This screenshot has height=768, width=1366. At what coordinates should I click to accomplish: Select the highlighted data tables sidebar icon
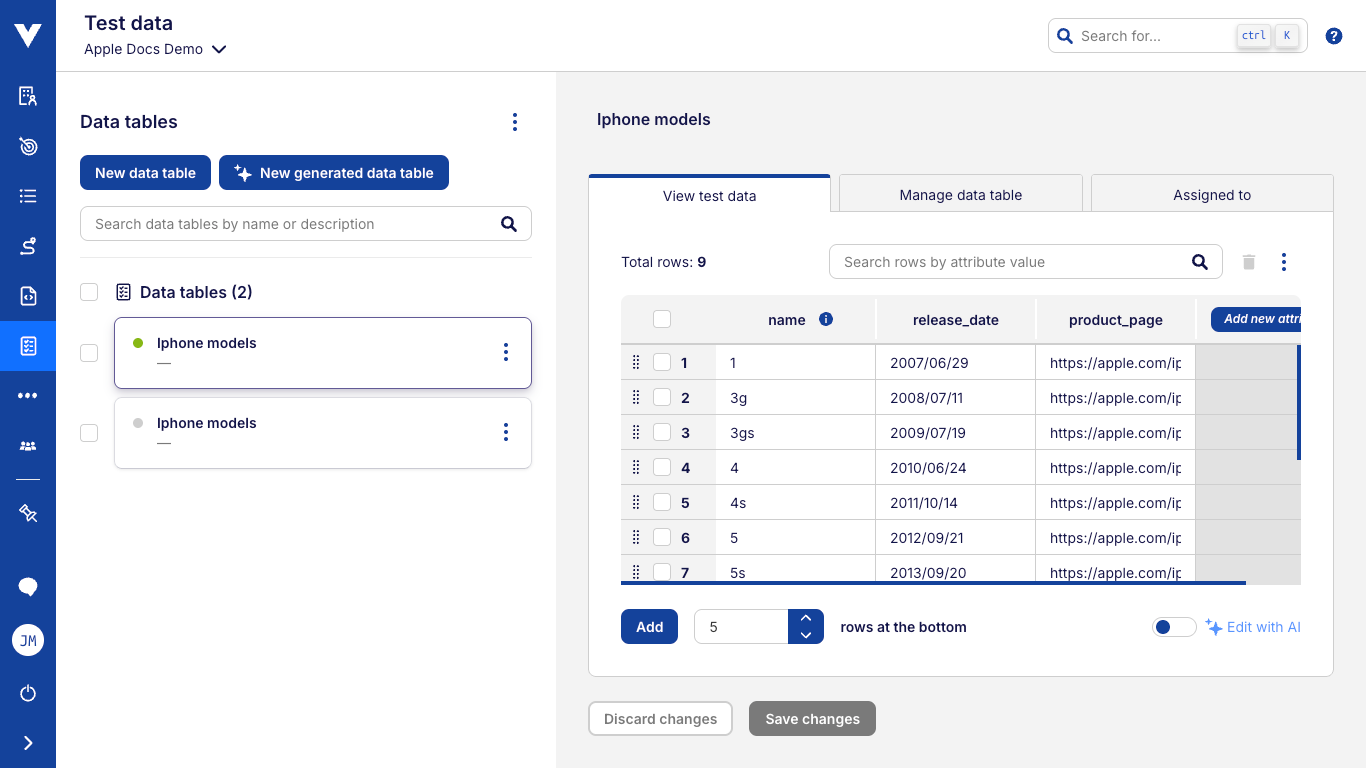27,346
